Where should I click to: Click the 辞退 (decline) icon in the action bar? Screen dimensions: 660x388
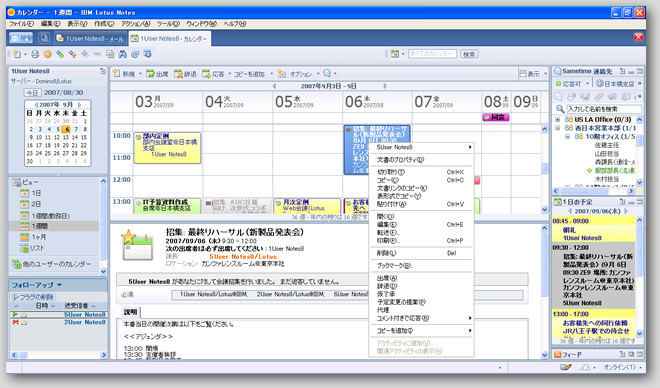point(178,74)
